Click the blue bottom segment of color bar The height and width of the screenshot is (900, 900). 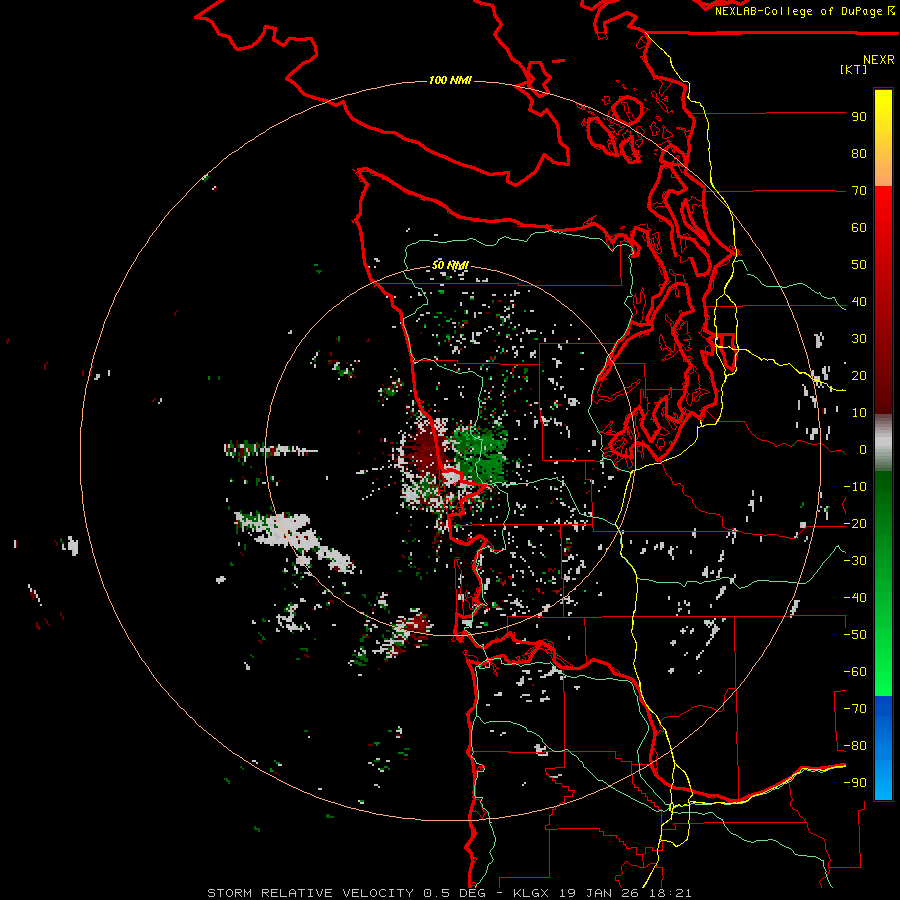coord(883,748)
